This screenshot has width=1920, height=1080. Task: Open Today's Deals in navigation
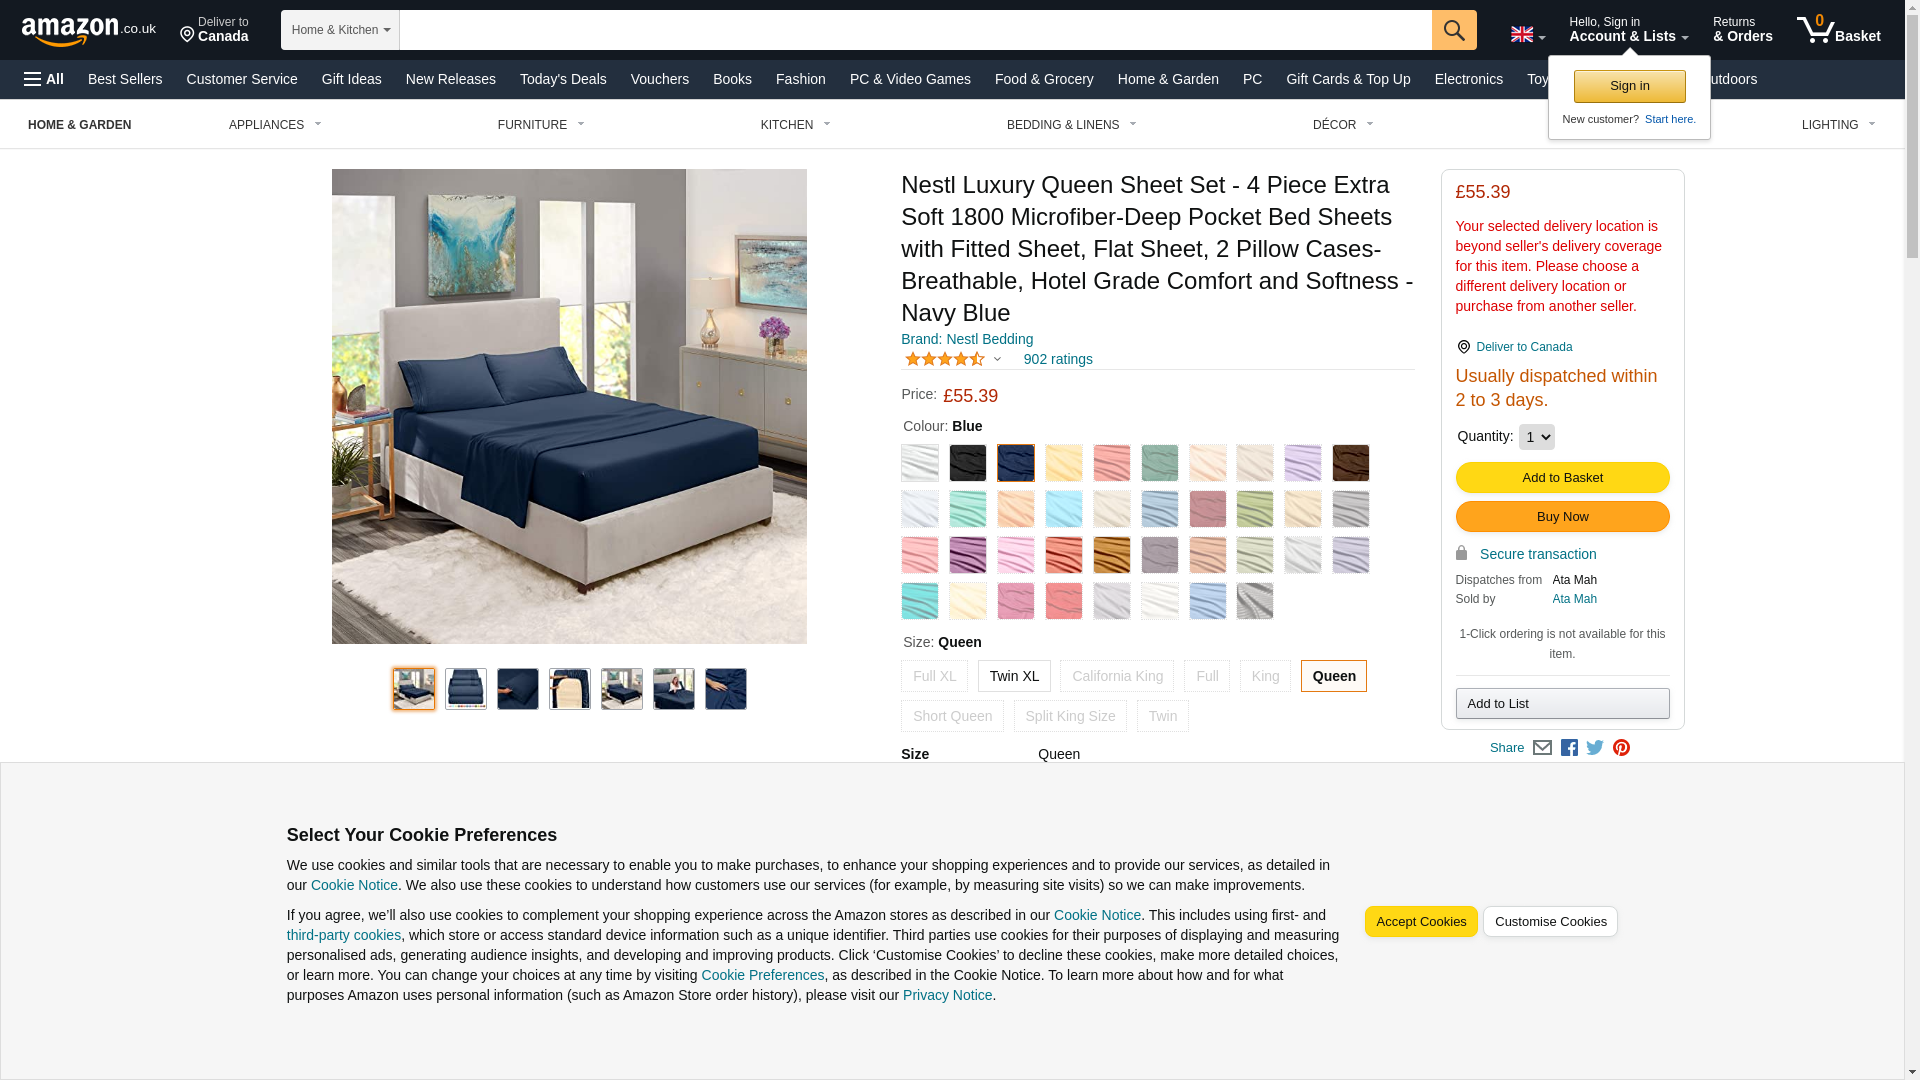pos(563,79)
